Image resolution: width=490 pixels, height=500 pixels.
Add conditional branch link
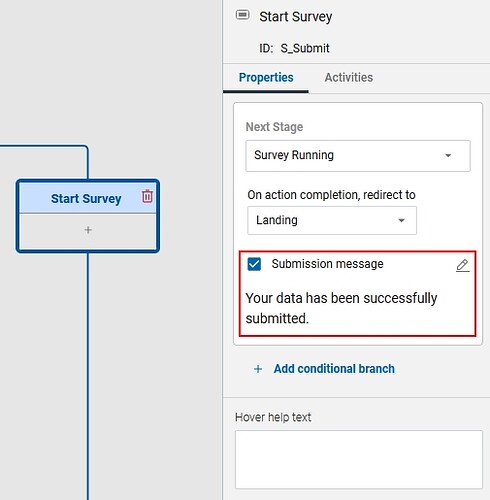click(x=334, y=369)
